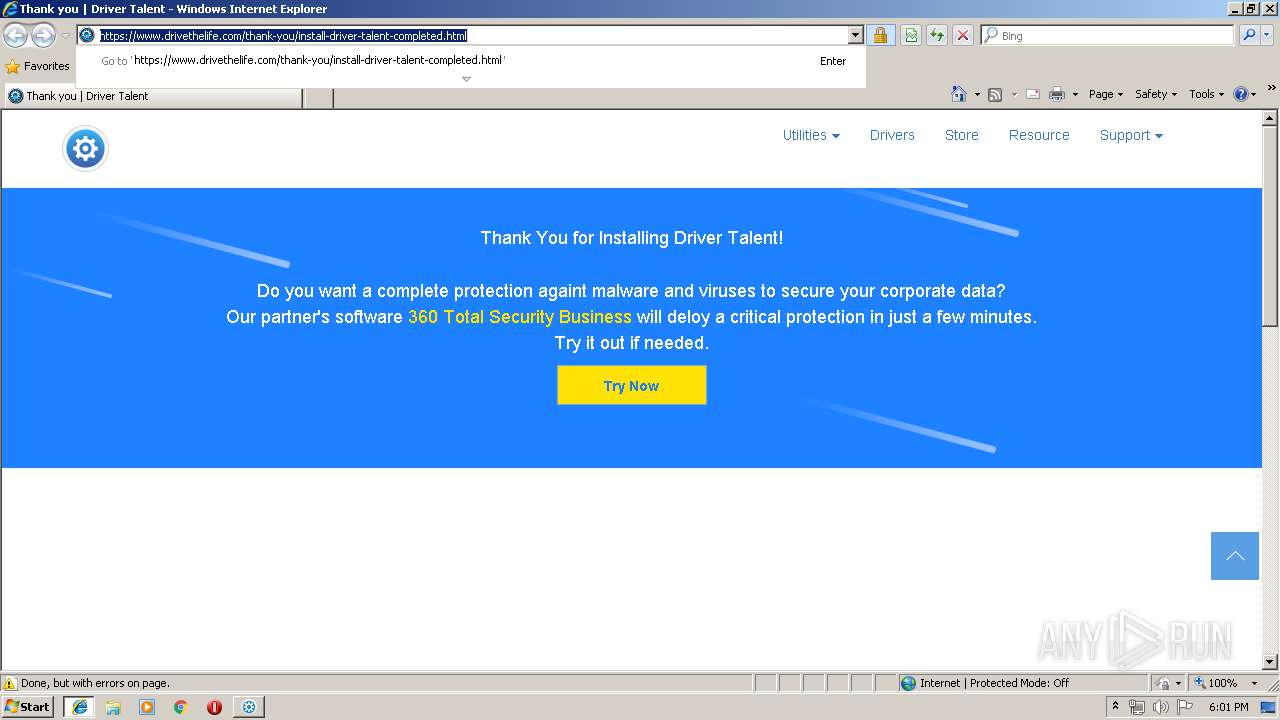Click the Read Mail envelope icon
The image size is (1280, 720).
point(1033,95)
